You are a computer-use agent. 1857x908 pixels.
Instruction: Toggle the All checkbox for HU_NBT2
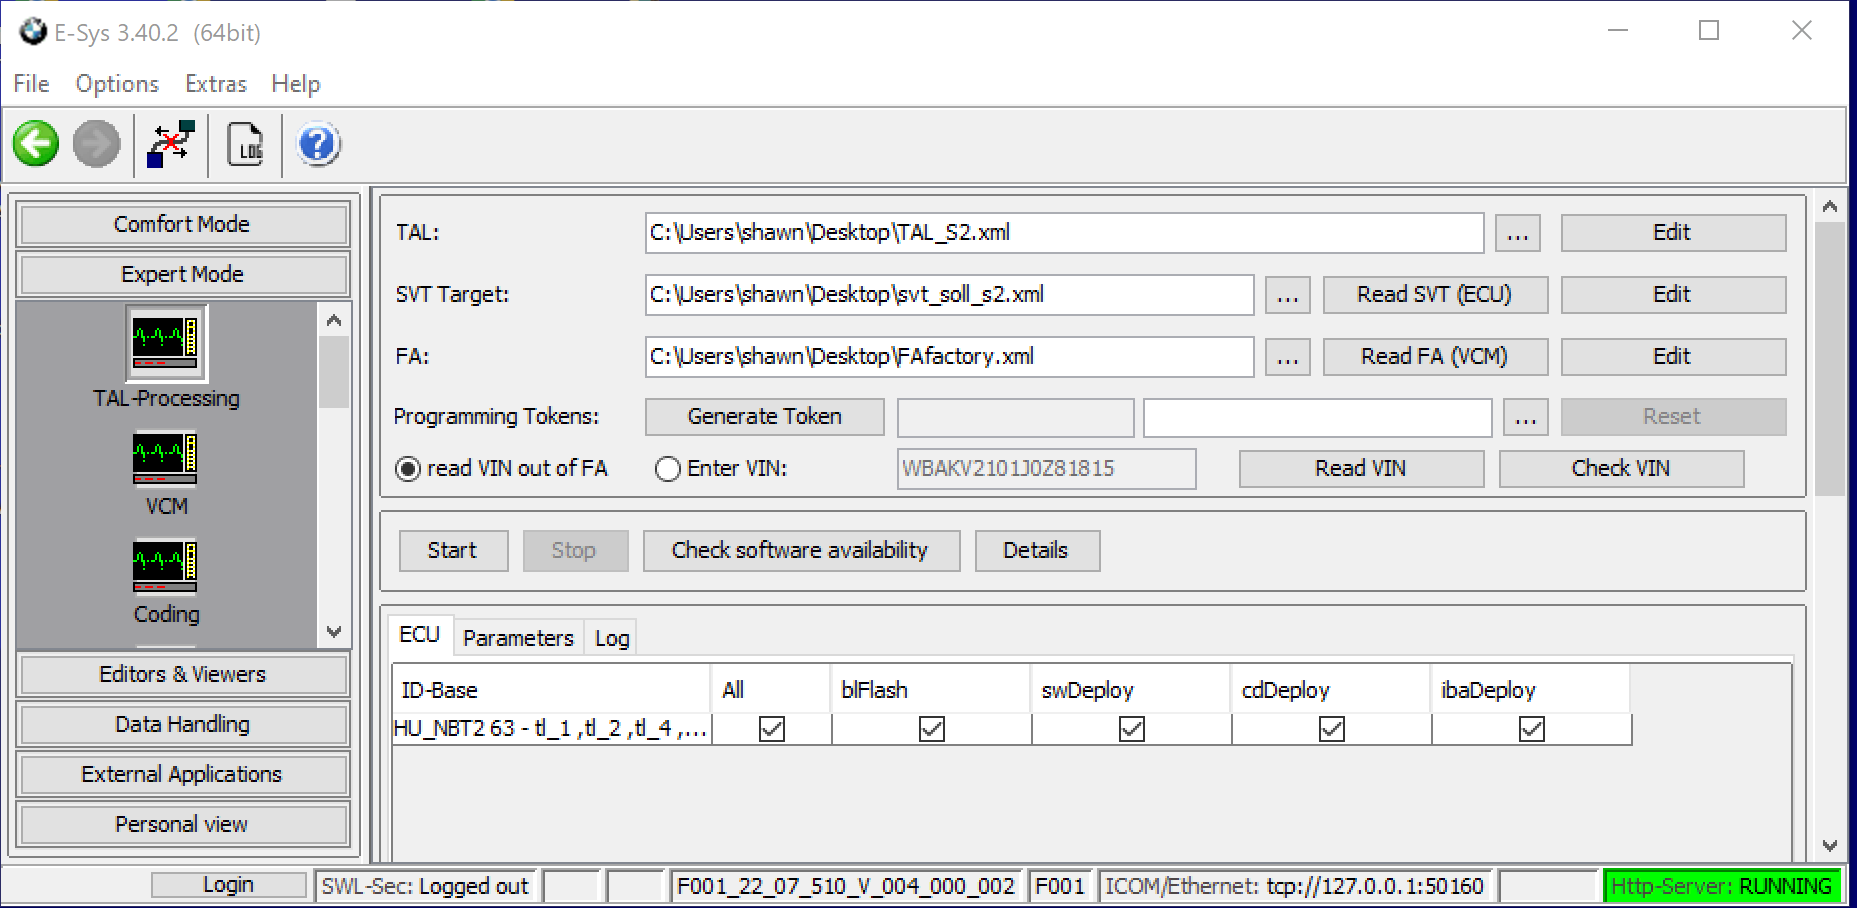tap(772, 729)
